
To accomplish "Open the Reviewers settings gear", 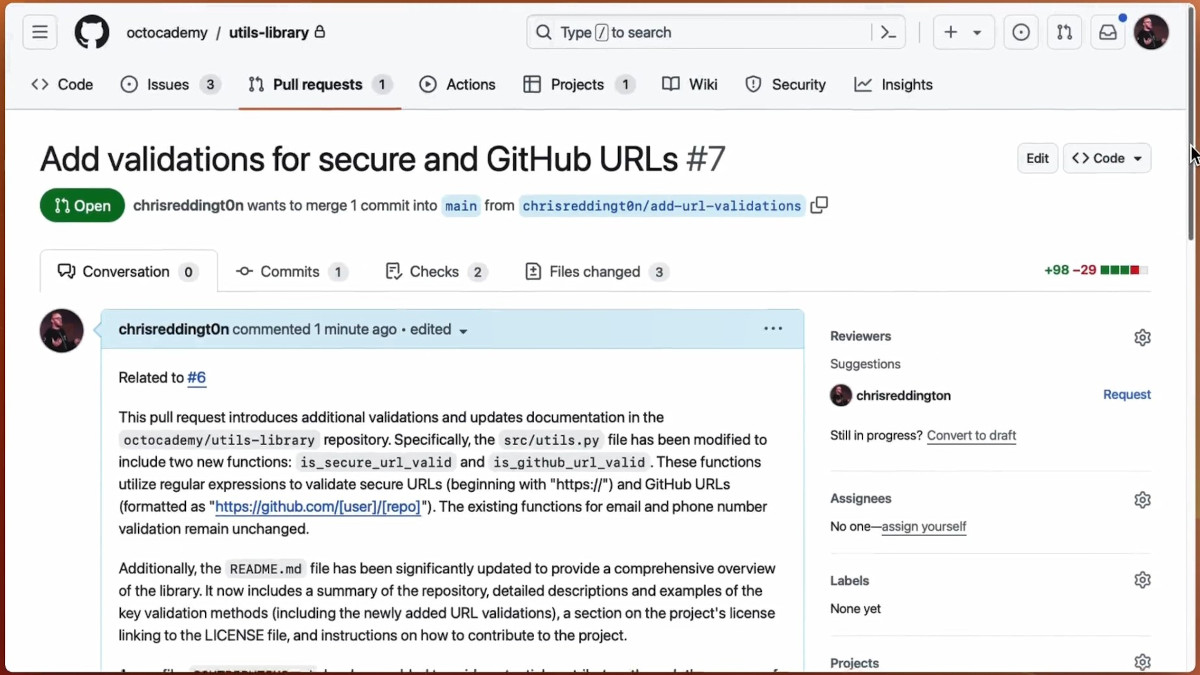I will pos(1142,337).
